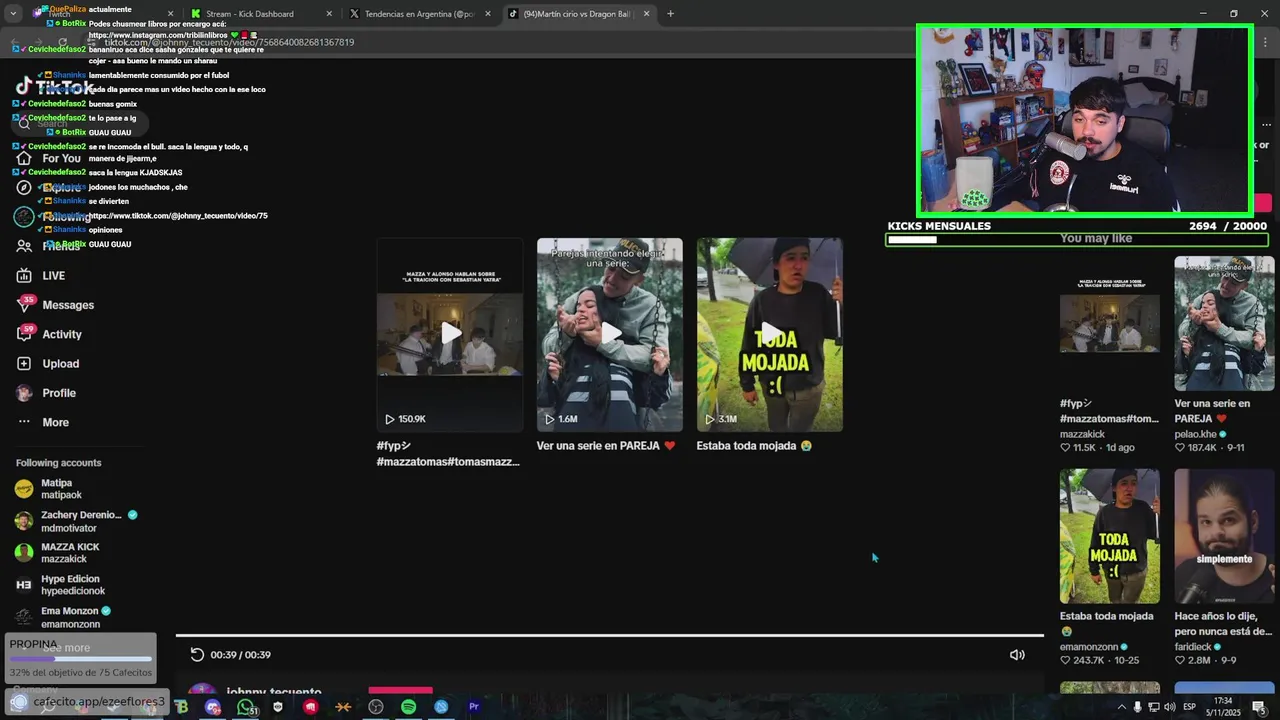The height and width of the screenshot is (720, 1280).
Task: Click the LIVE camera icon
Action: (x=24, y=275)
